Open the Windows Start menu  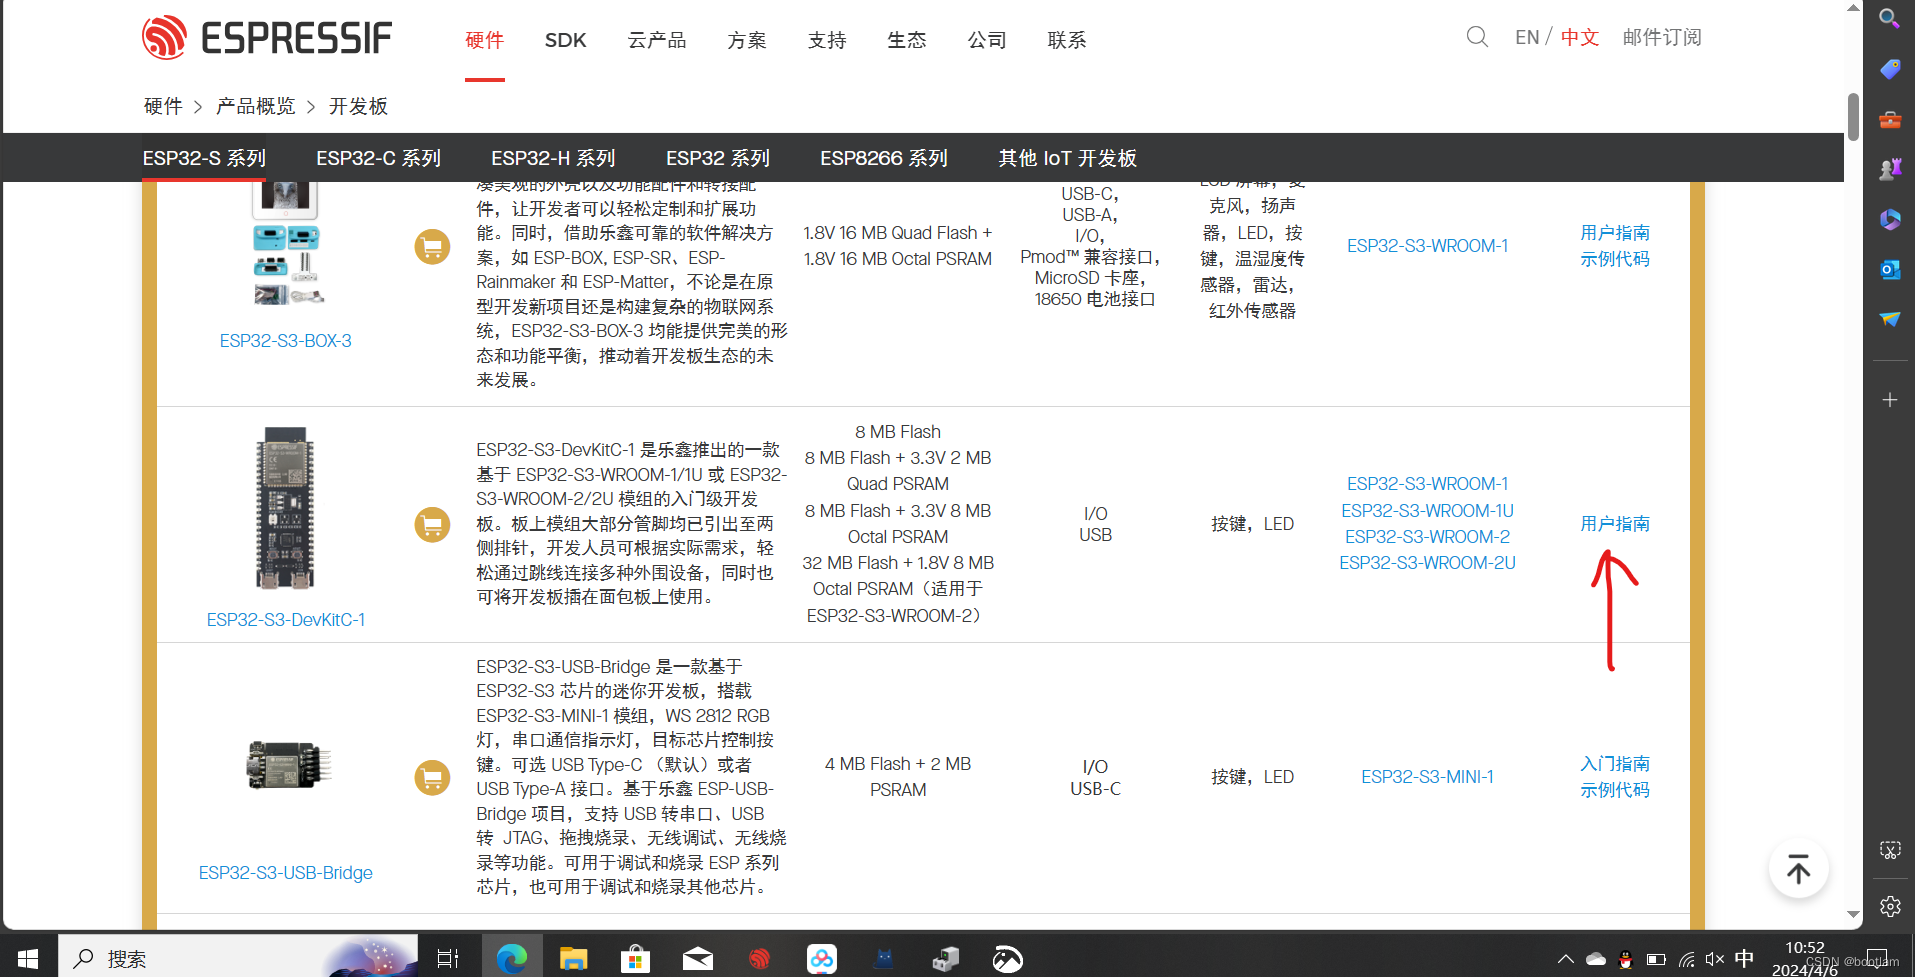coord(28,959)
